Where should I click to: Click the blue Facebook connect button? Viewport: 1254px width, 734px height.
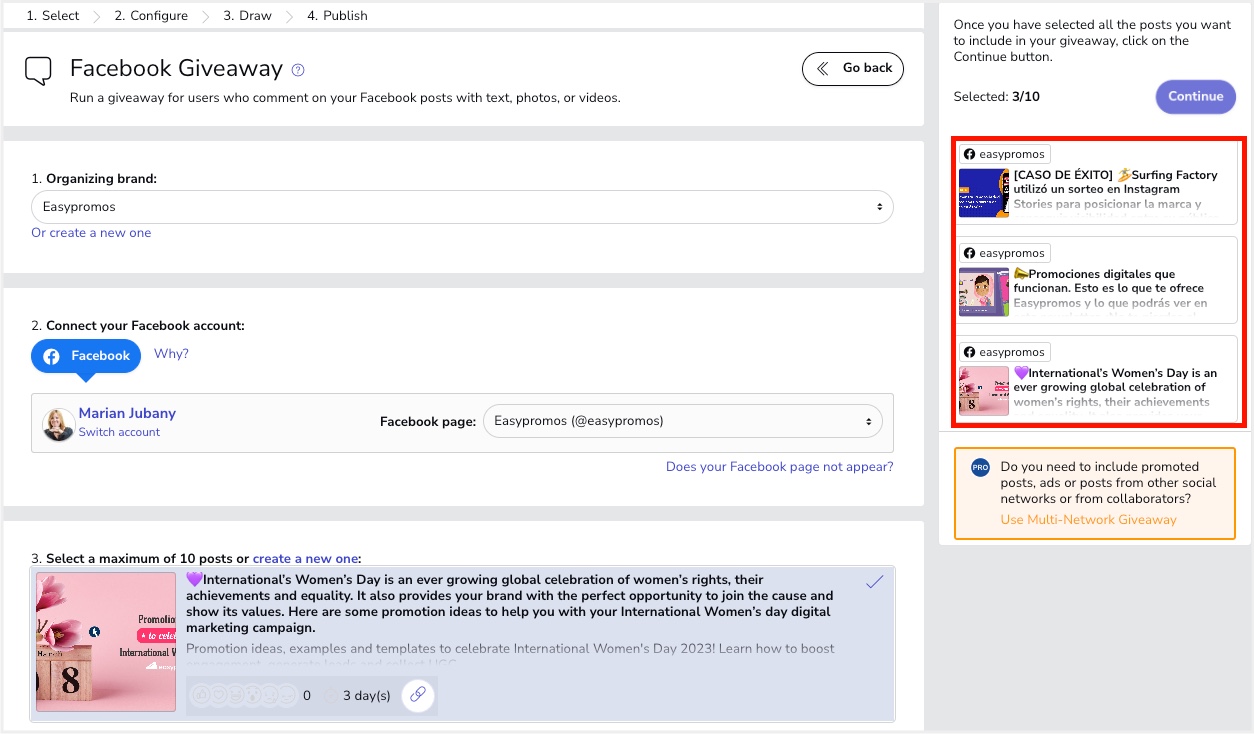coord(86,356)
